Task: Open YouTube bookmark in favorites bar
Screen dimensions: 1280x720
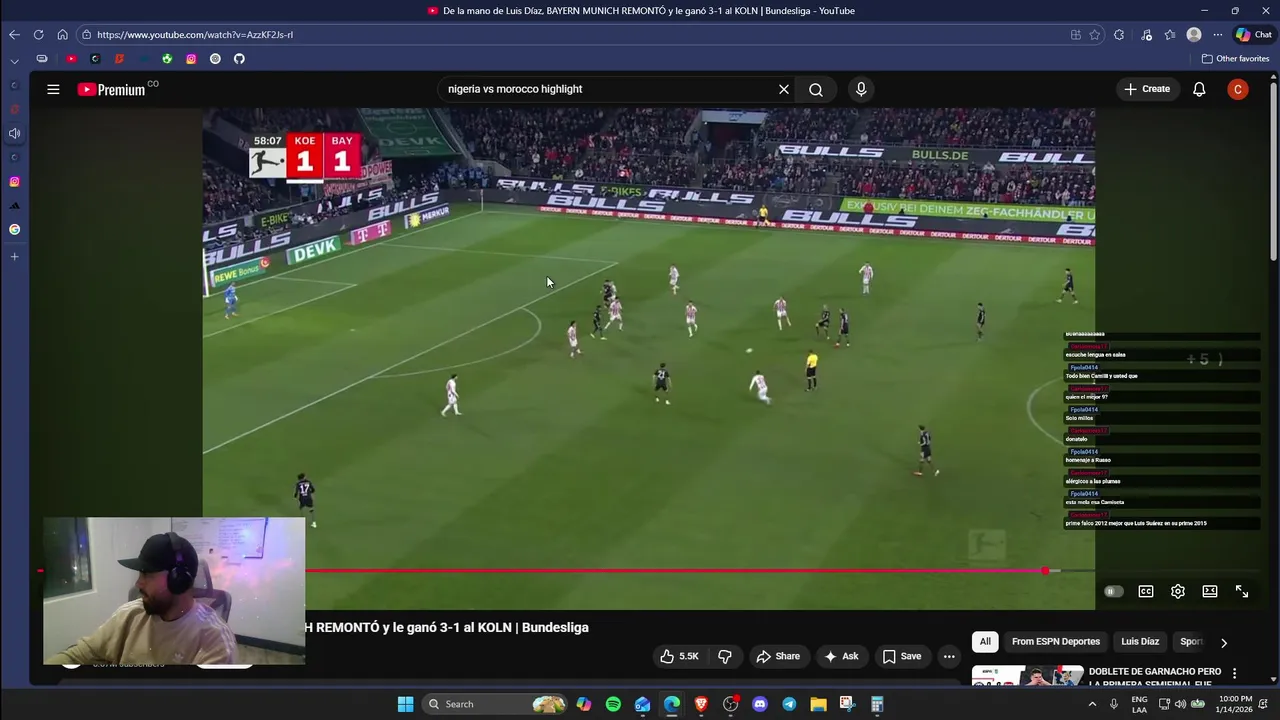Action: 71,59
